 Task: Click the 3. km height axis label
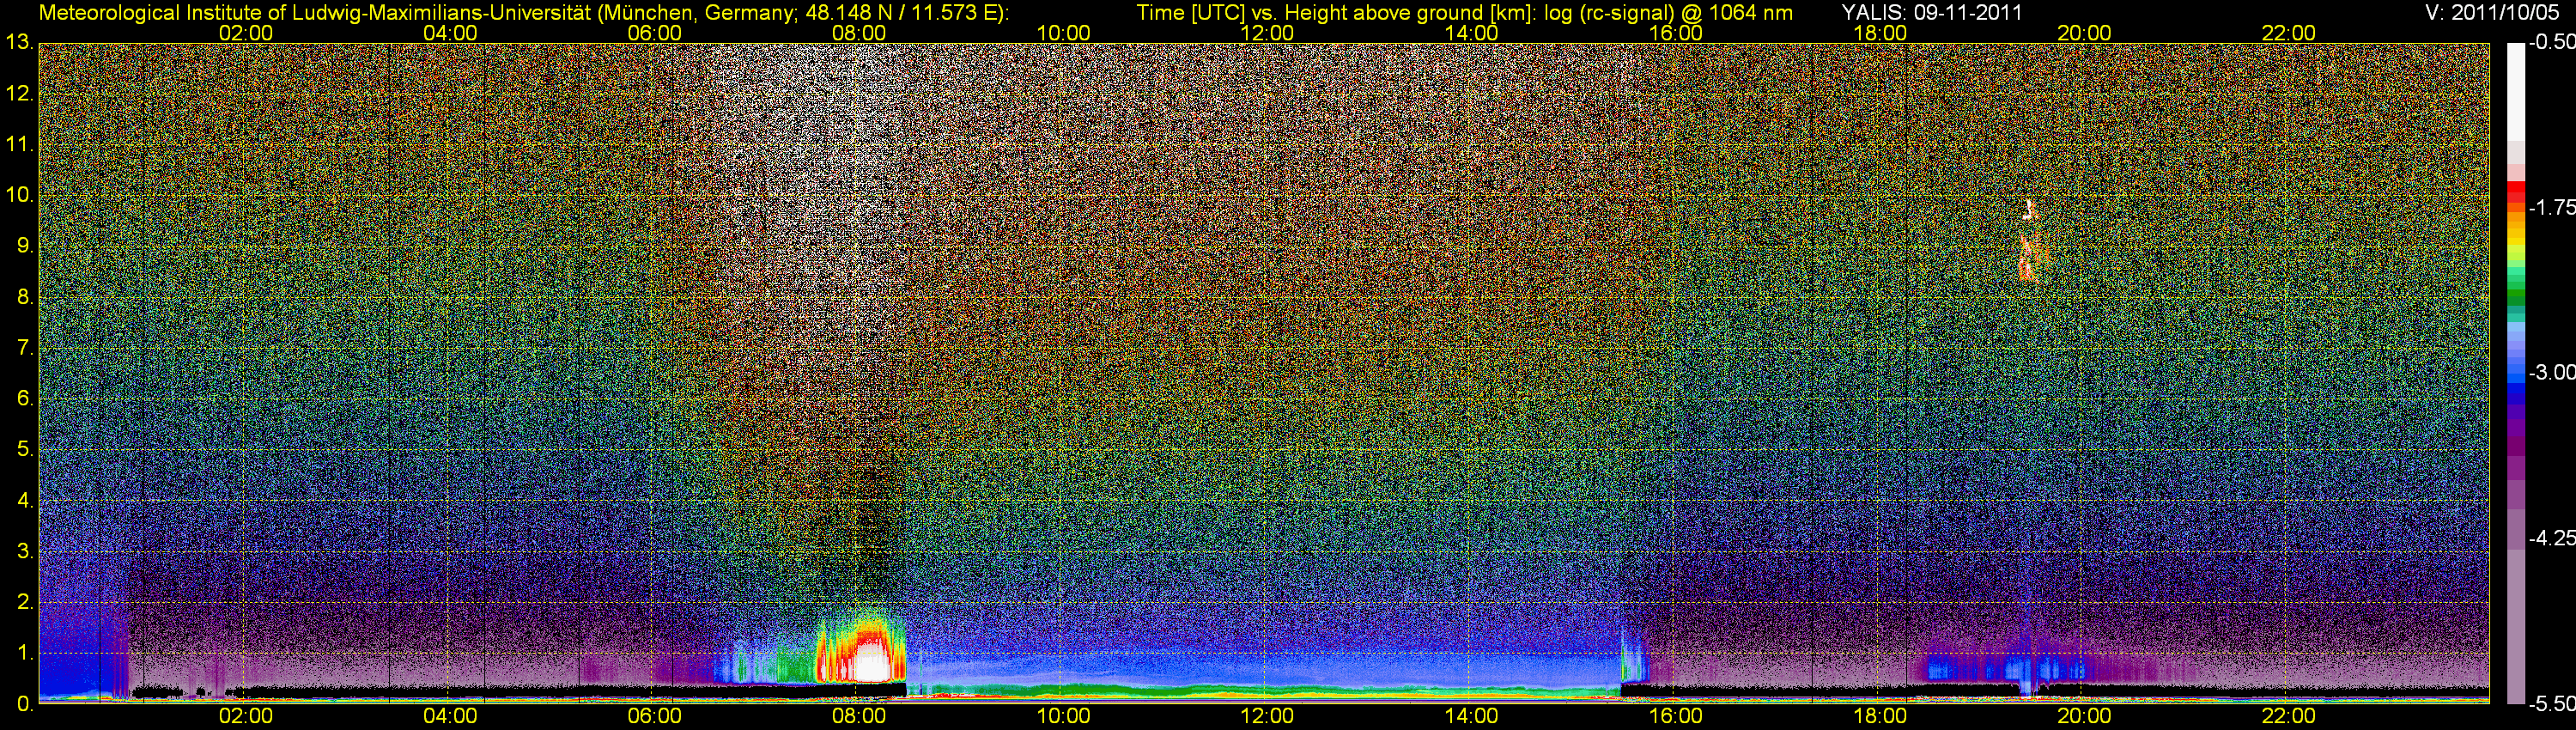click(25, 552)
